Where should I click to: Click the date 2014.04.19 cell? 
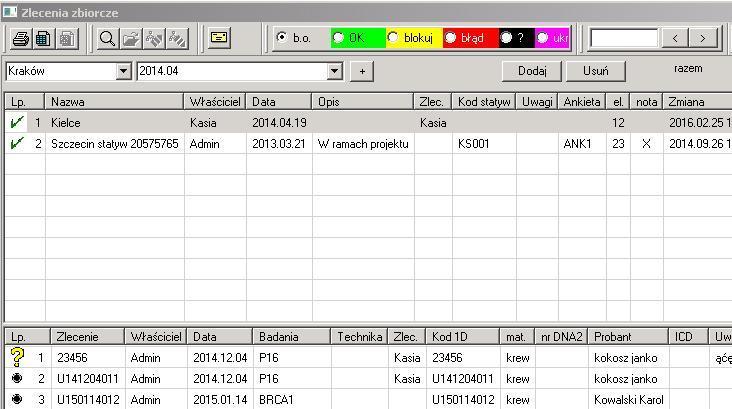pyautogui.click(x=279, y=122)
